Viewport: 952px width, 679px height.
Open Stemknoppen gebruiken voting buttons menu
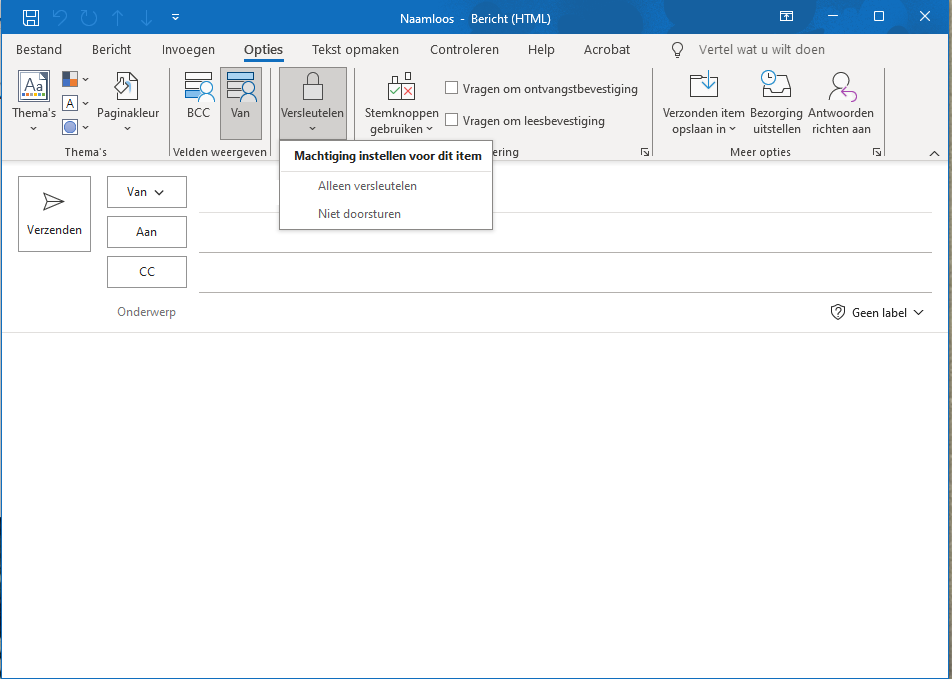(401, 103)
